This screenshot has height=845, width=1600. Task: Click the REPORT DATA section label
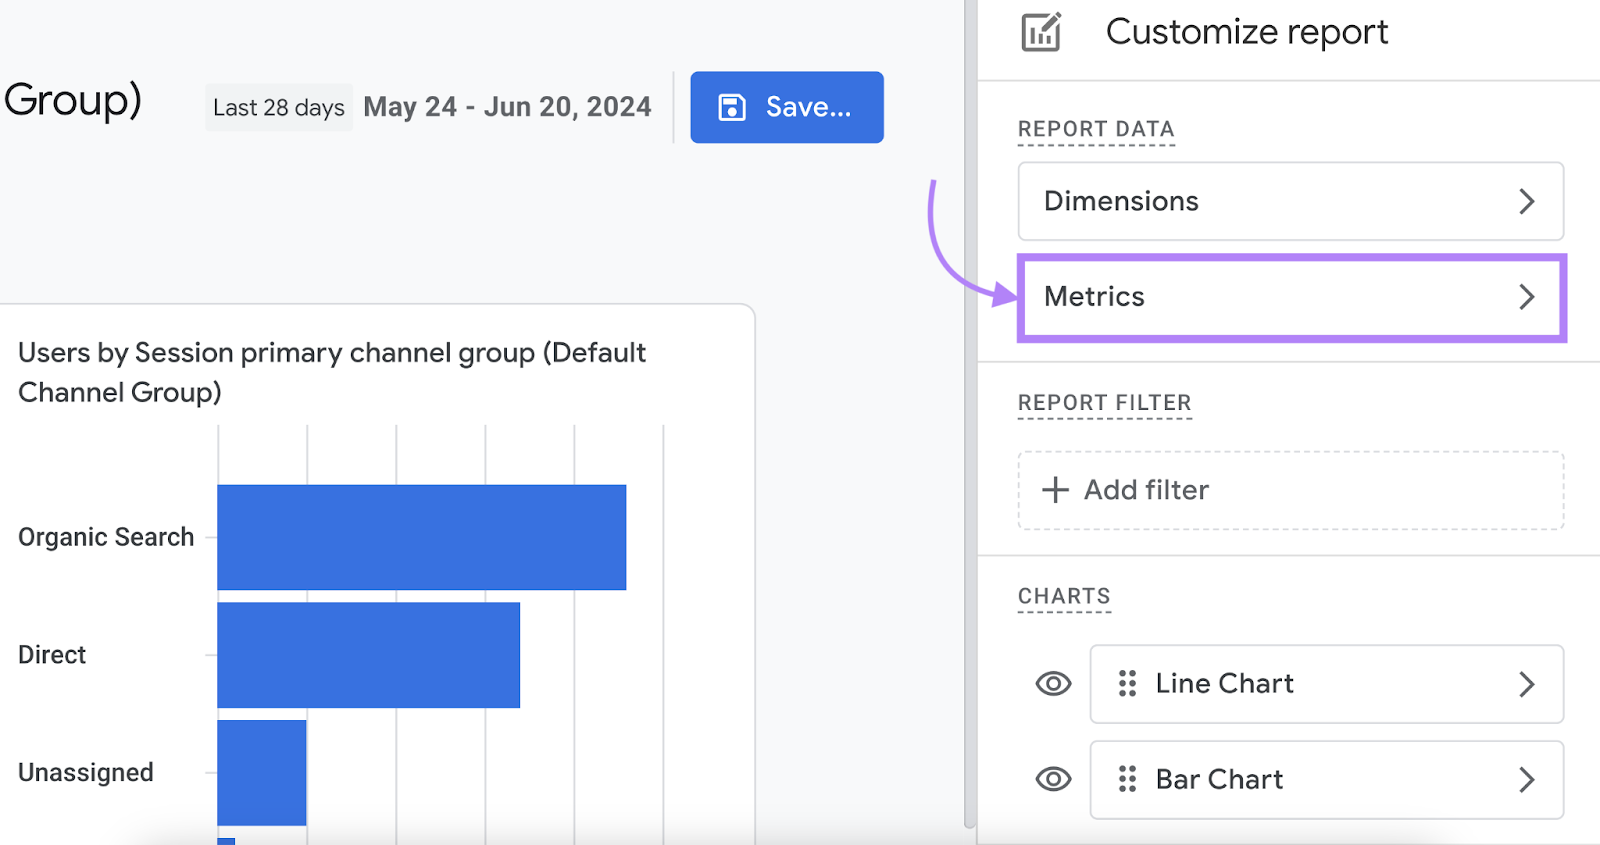pos(1096,129)
